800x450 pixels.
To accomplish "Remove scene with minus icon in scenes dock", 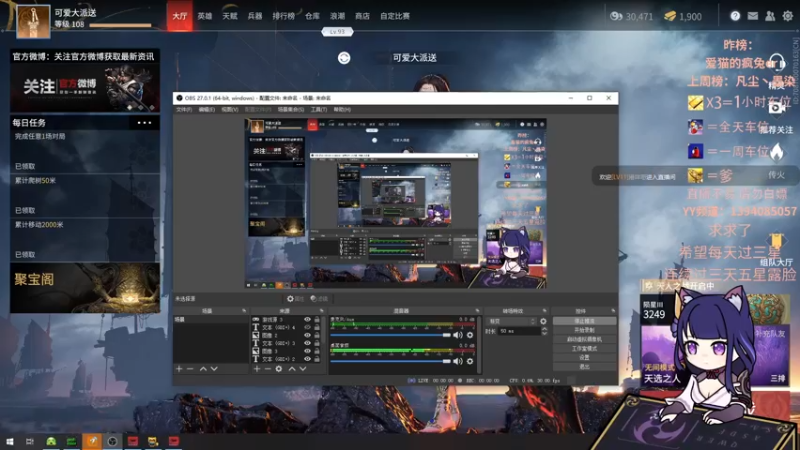I will pyautogui.click(x=190, y=368).
